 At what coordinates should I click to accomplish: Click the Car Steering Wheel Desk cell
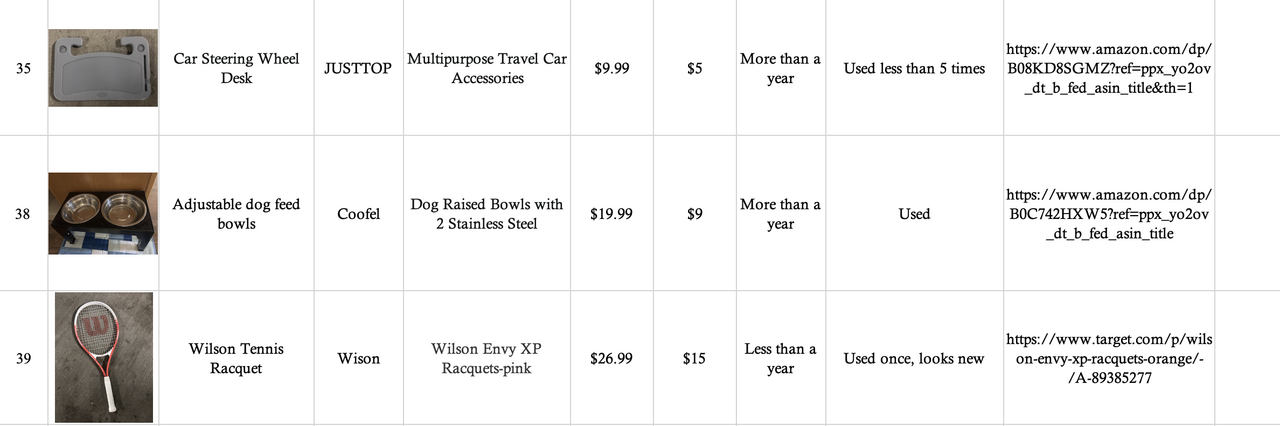(x=237, y=68)
